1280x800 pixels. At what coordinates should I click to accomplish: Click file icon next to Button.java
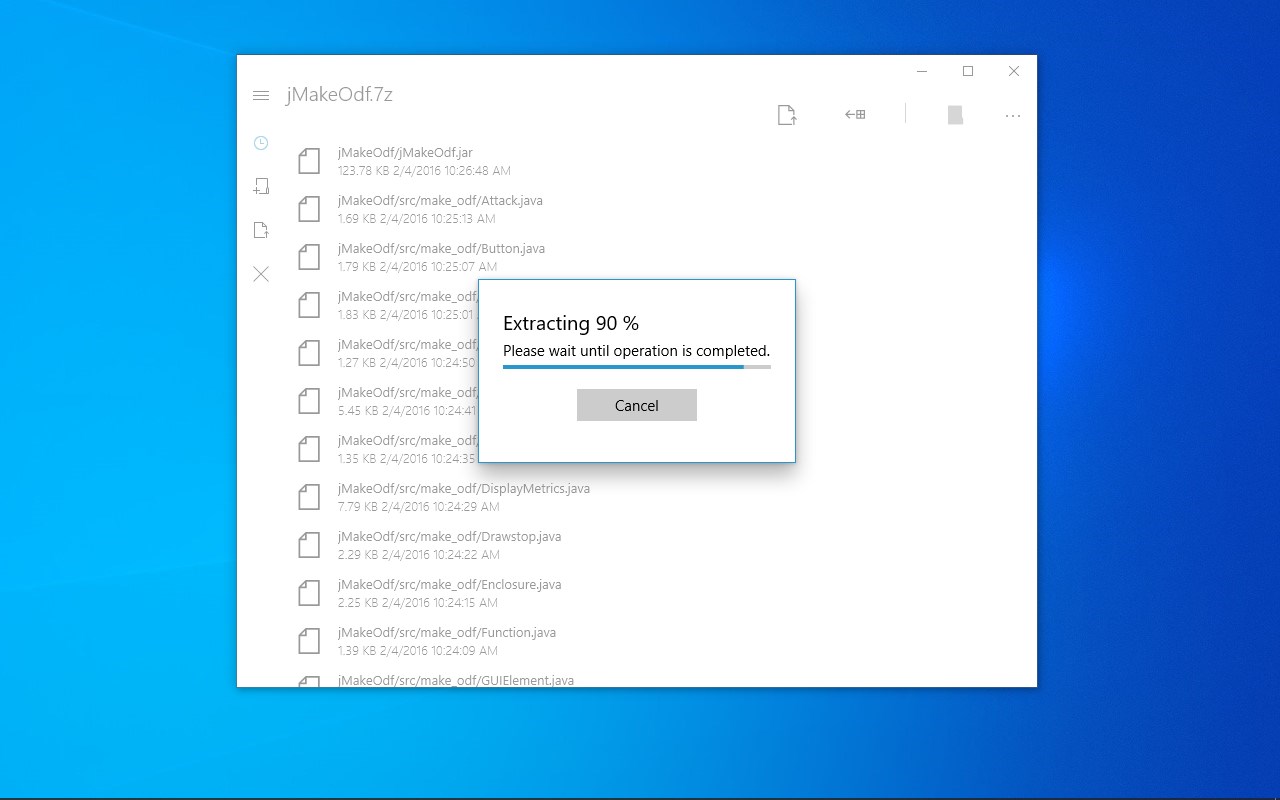pyautogui.click(x=309, y=257)
